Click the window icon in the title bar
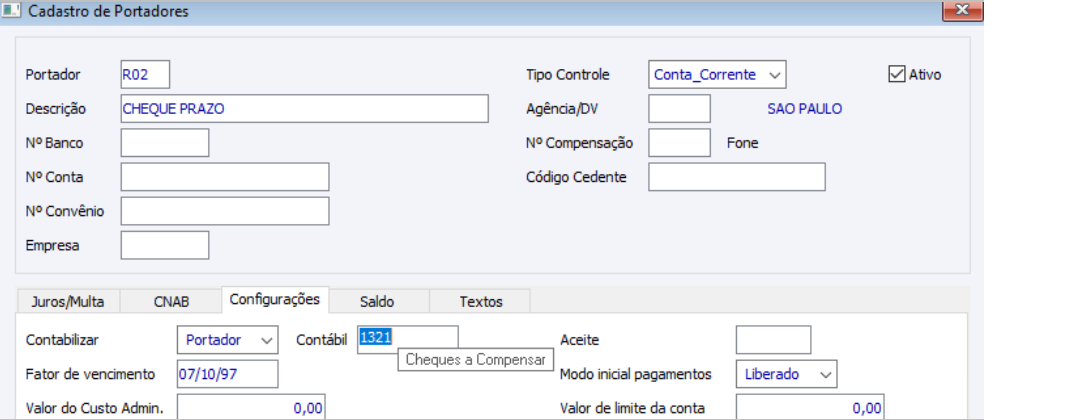 coord(12,11)
